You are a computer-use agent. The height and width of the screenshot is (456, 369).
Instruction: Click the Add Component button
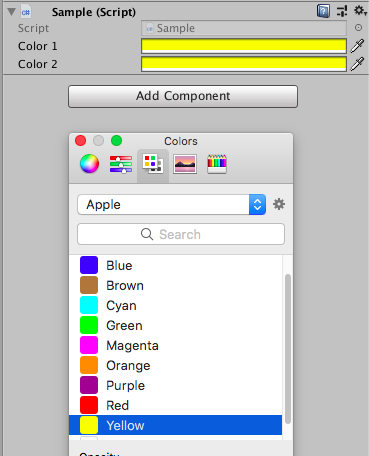pyautogui.click(x=183, y=96)
